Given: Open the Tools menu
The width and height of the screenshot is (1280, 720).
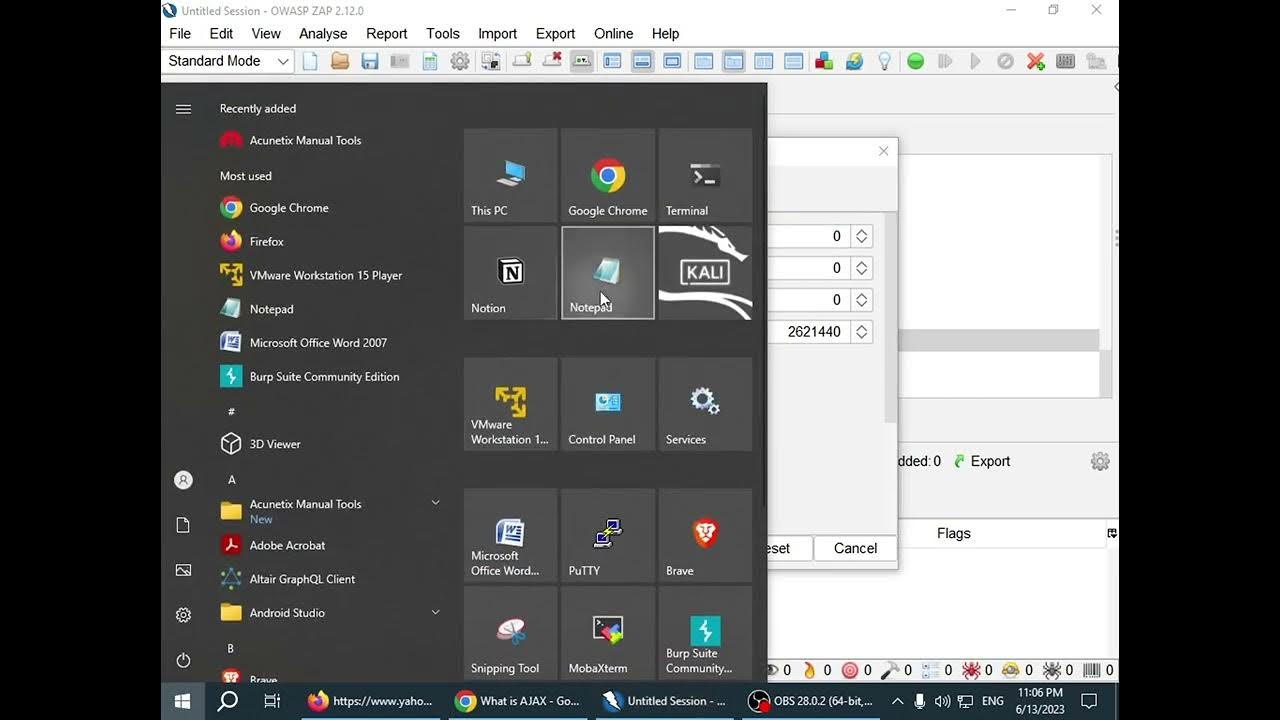Looking at the screenshot, I should click(443, 33).
